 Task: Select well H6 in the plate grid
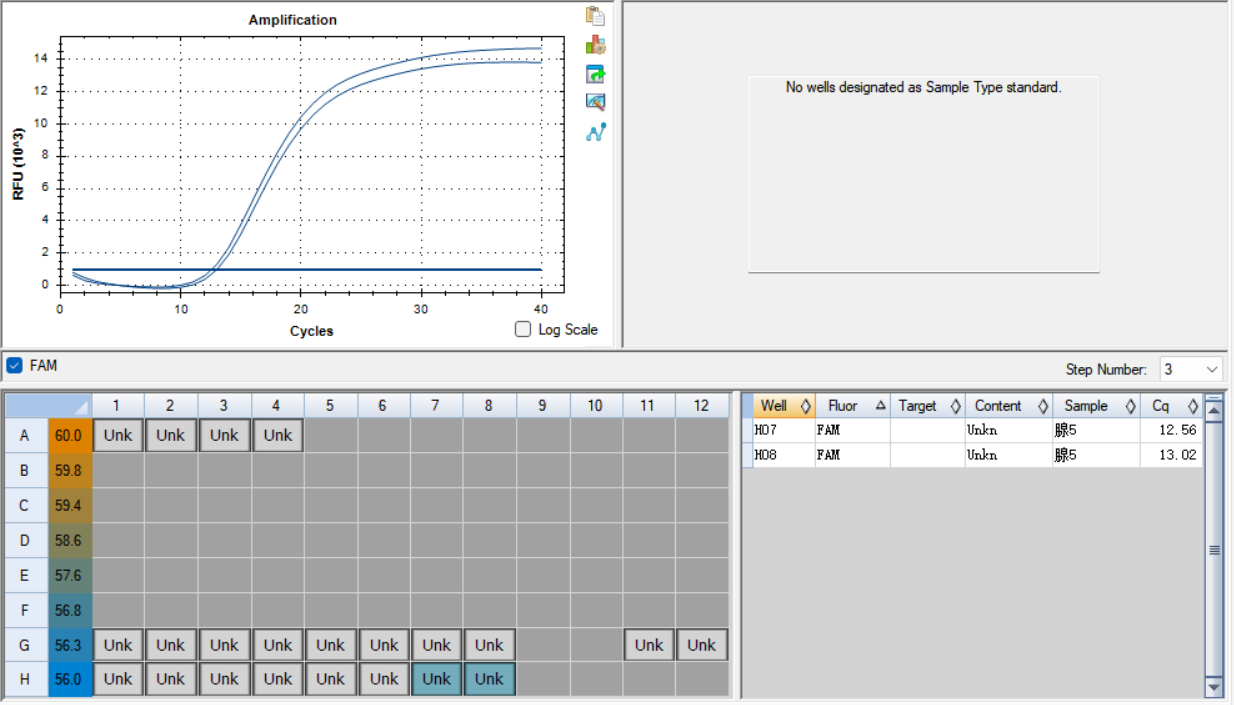384,679
